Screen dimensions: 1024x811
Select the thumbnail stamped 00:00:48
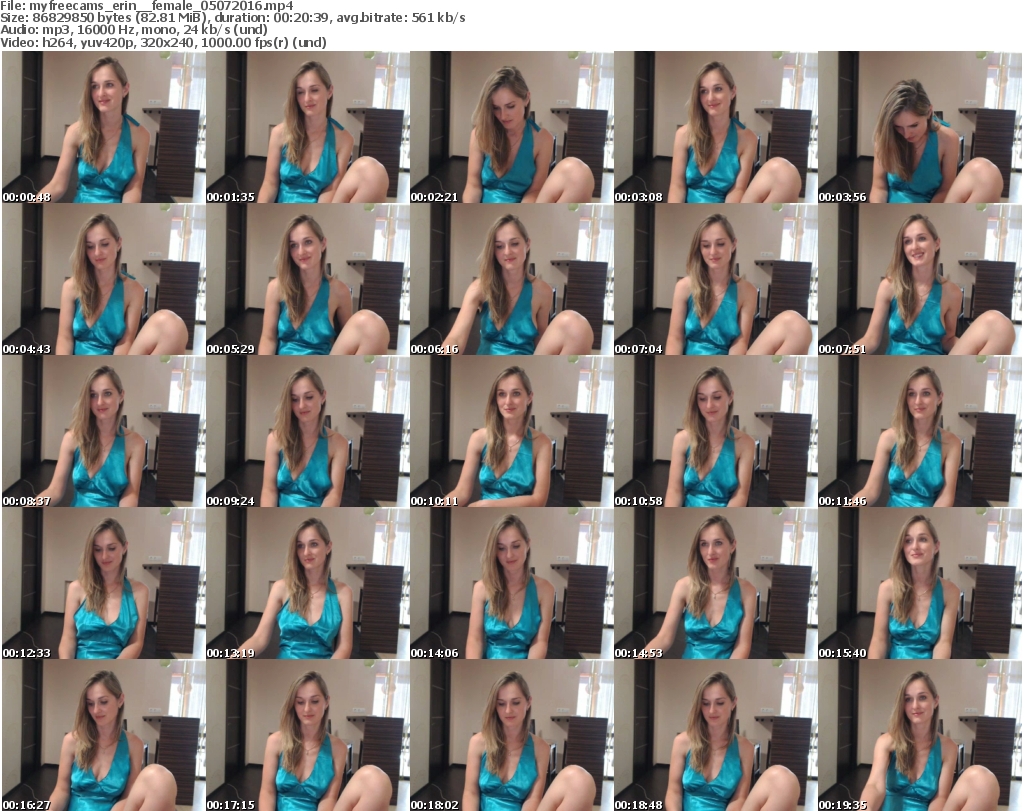103,127
